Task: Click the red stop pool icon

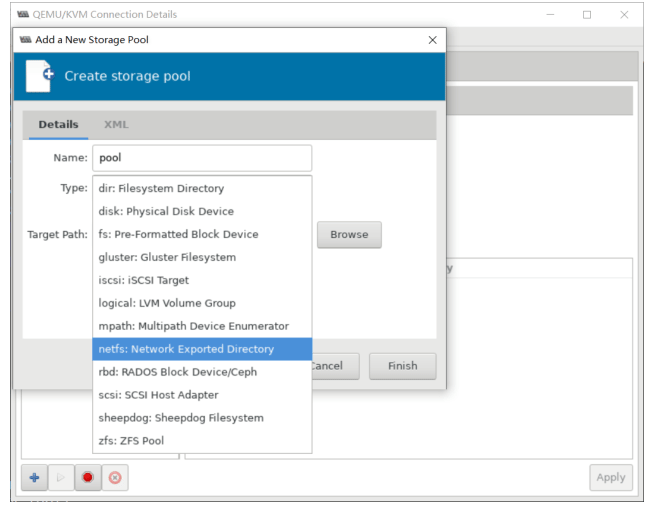Action: click(x=88, y=477)
